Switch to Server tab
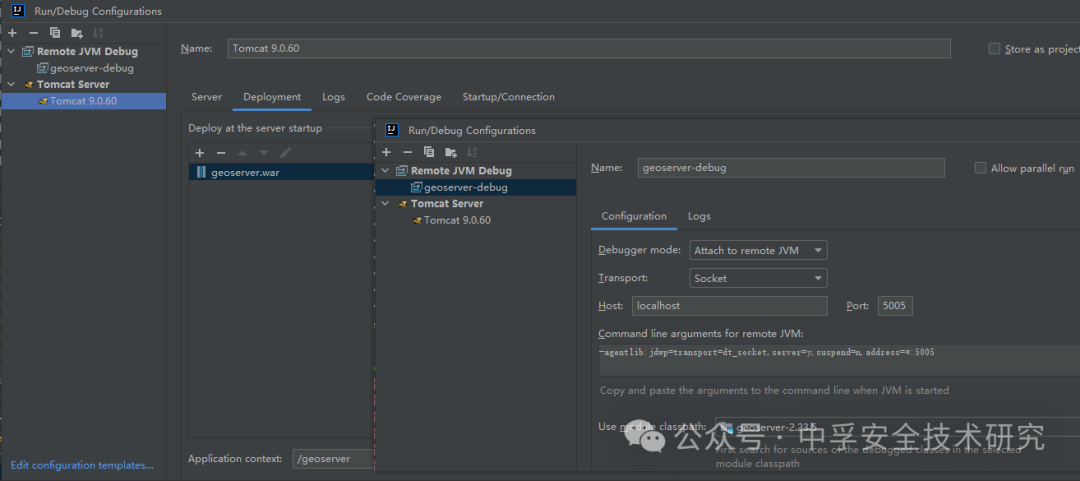Screen dimensions: 1080x481 tap(207, 97)
